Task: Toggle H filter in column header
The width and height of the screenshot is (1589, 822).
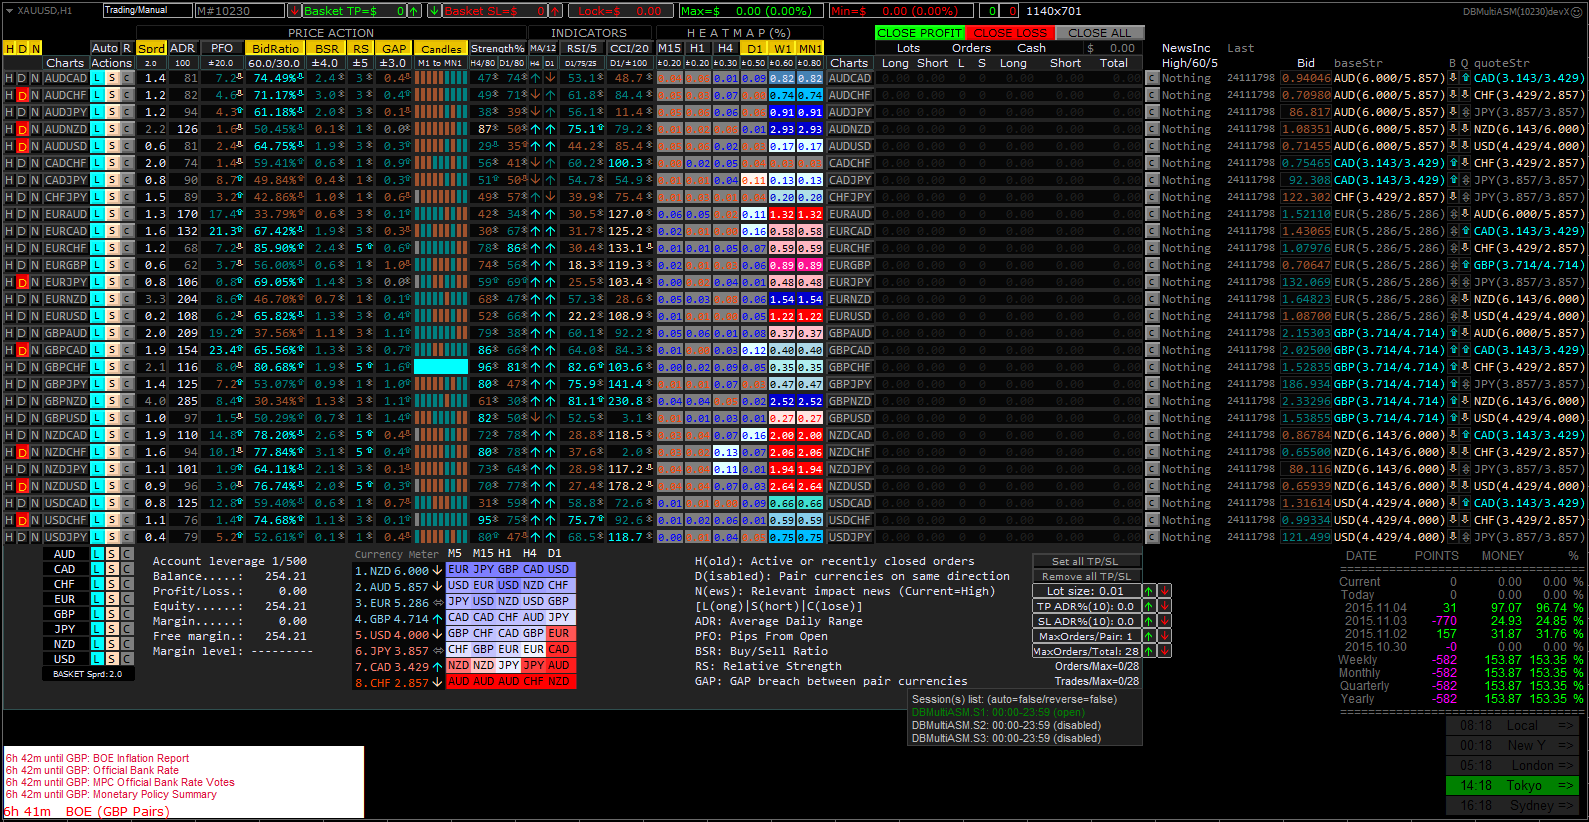Action: coord(9,48)
